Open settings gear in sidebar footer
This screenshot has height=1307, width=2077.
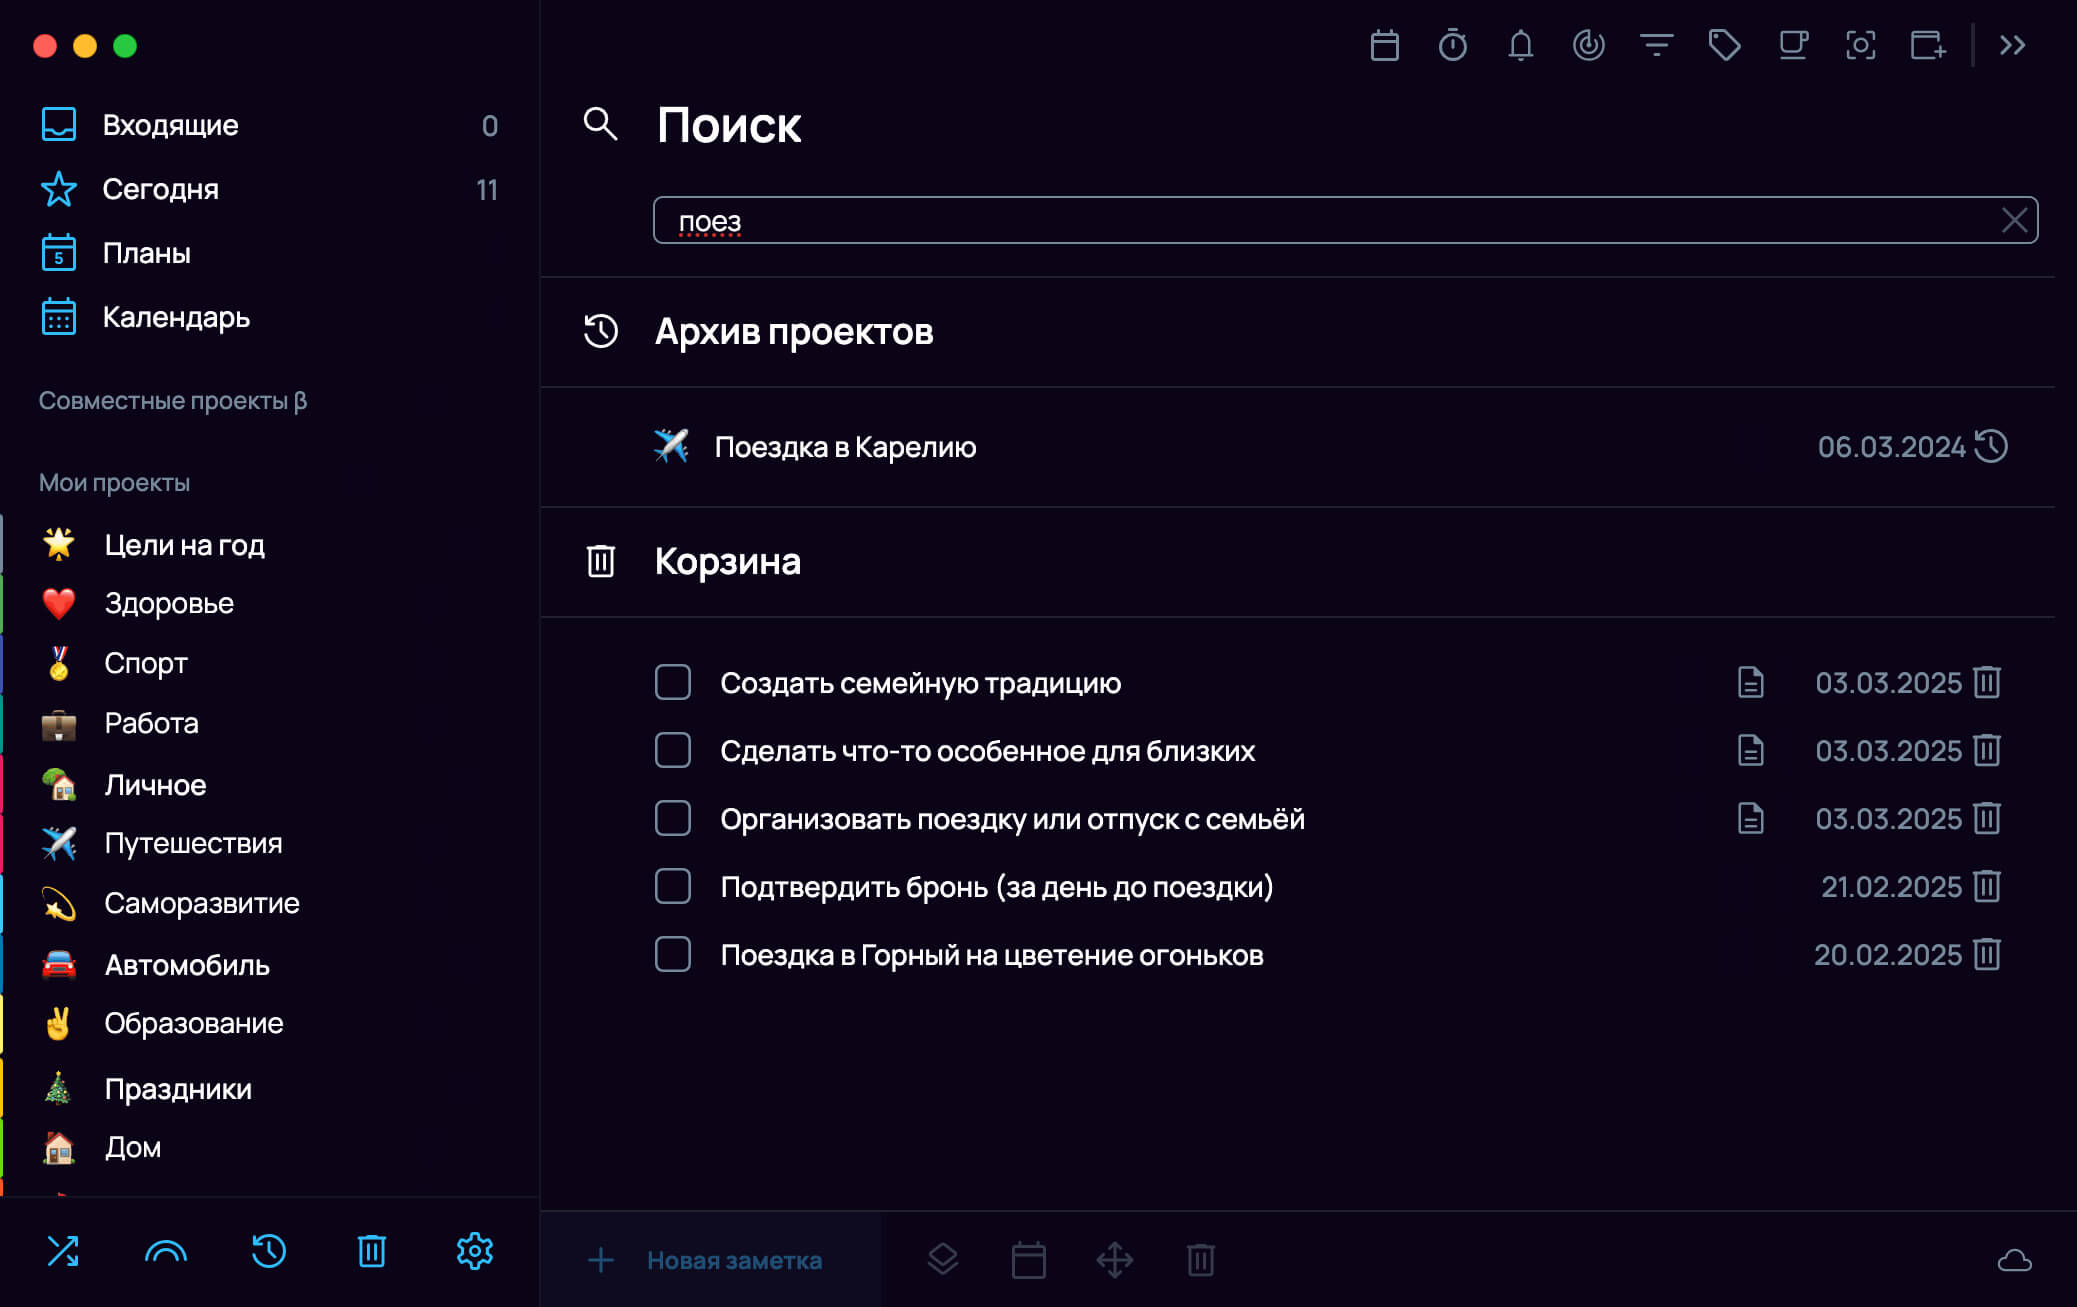tap(474, 1251)
